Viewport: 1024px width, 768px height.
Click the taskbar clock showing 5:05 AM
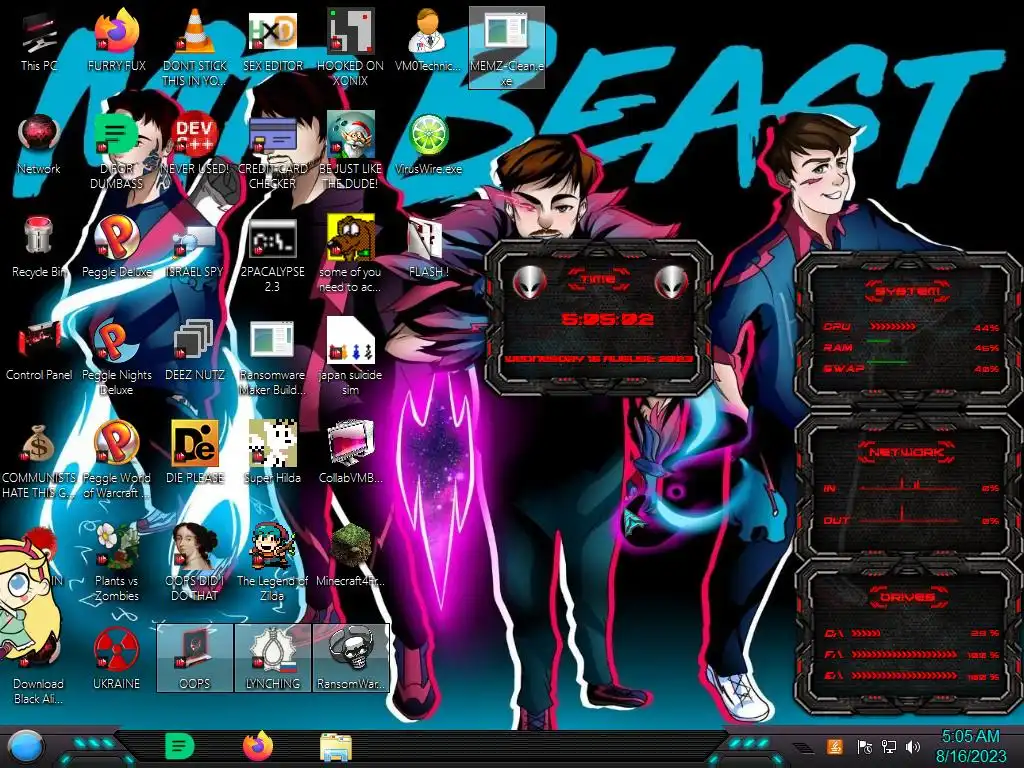[x=971, y=746]
